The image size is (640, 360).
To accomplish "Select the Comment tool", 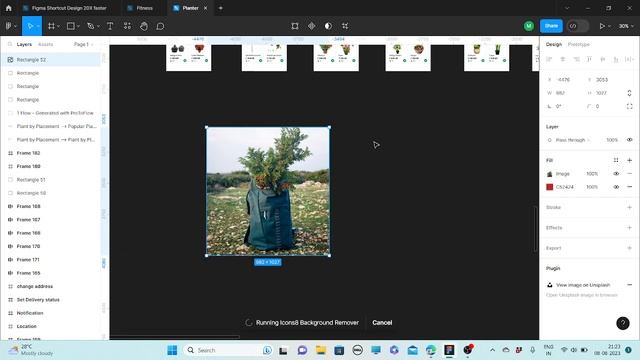I will [160, 26].
